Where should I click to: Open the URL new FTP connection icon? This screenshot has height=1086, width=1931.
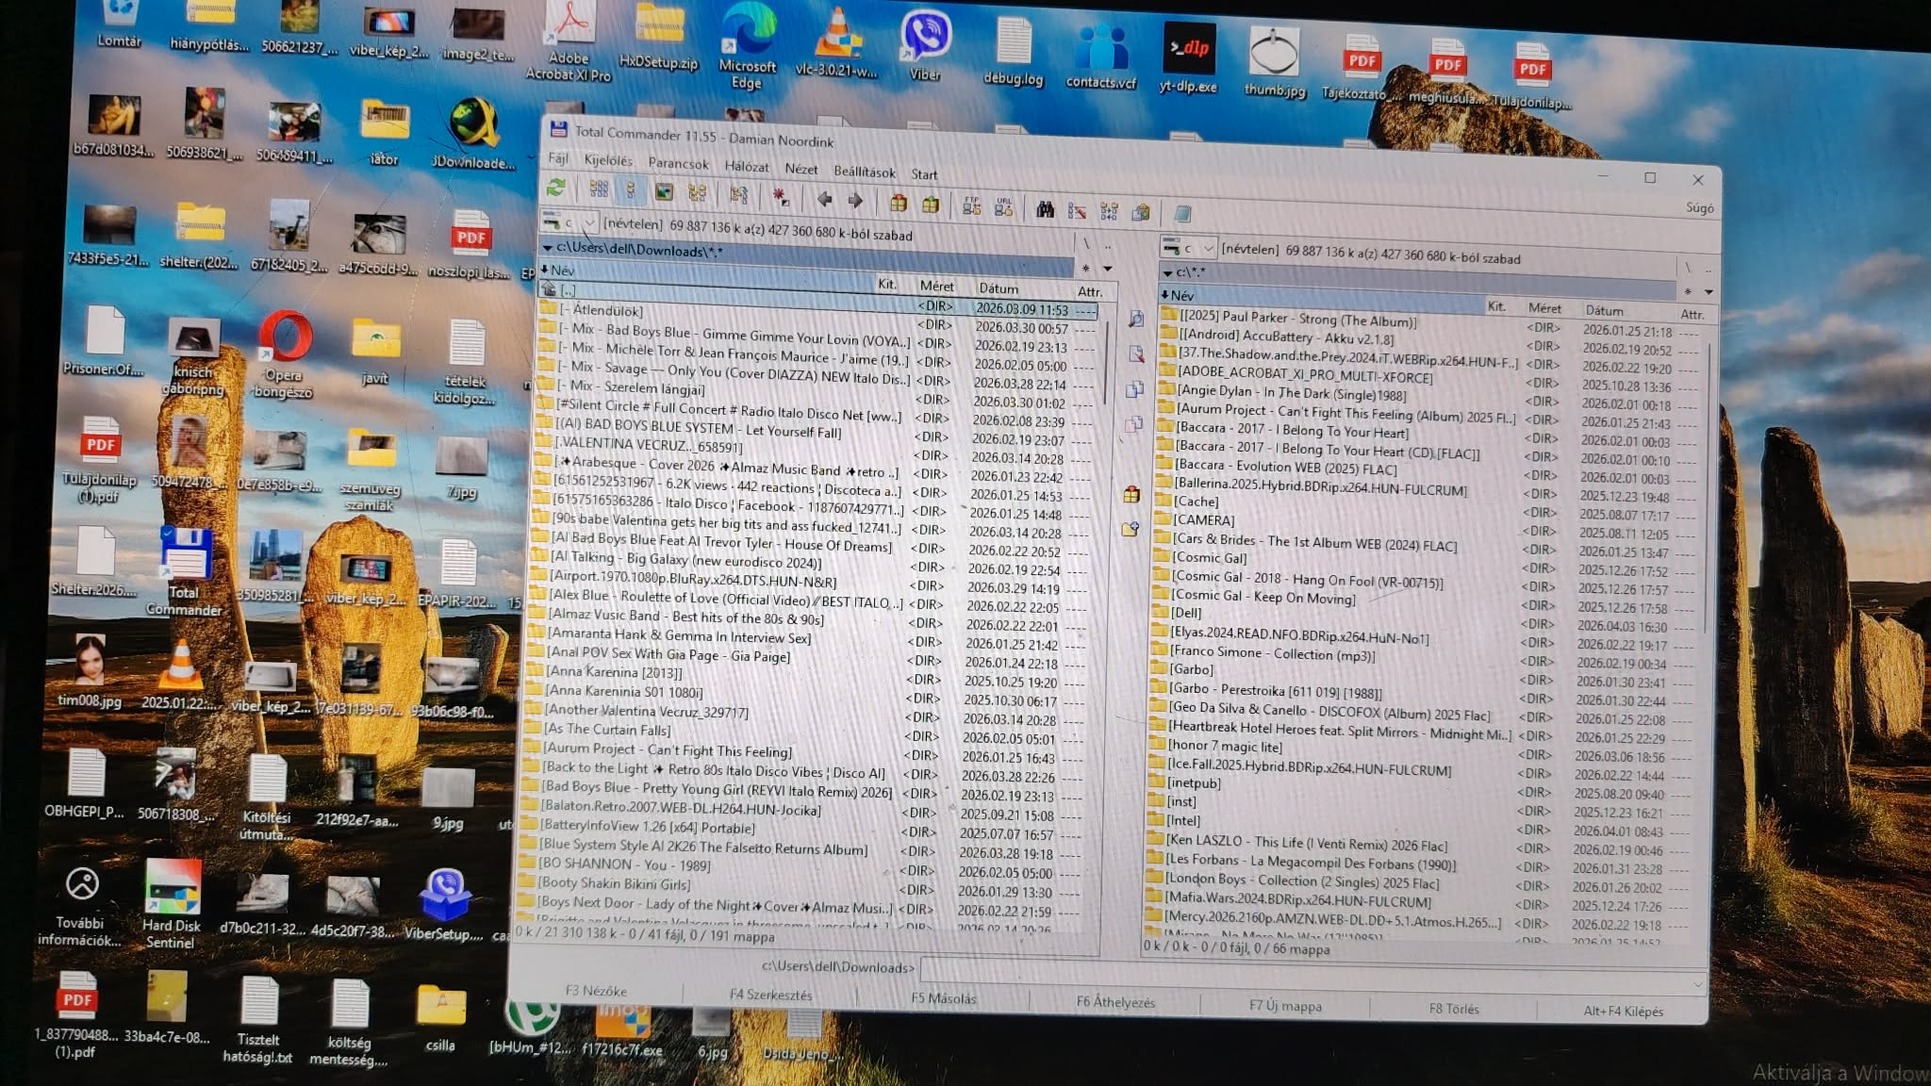1004,207
